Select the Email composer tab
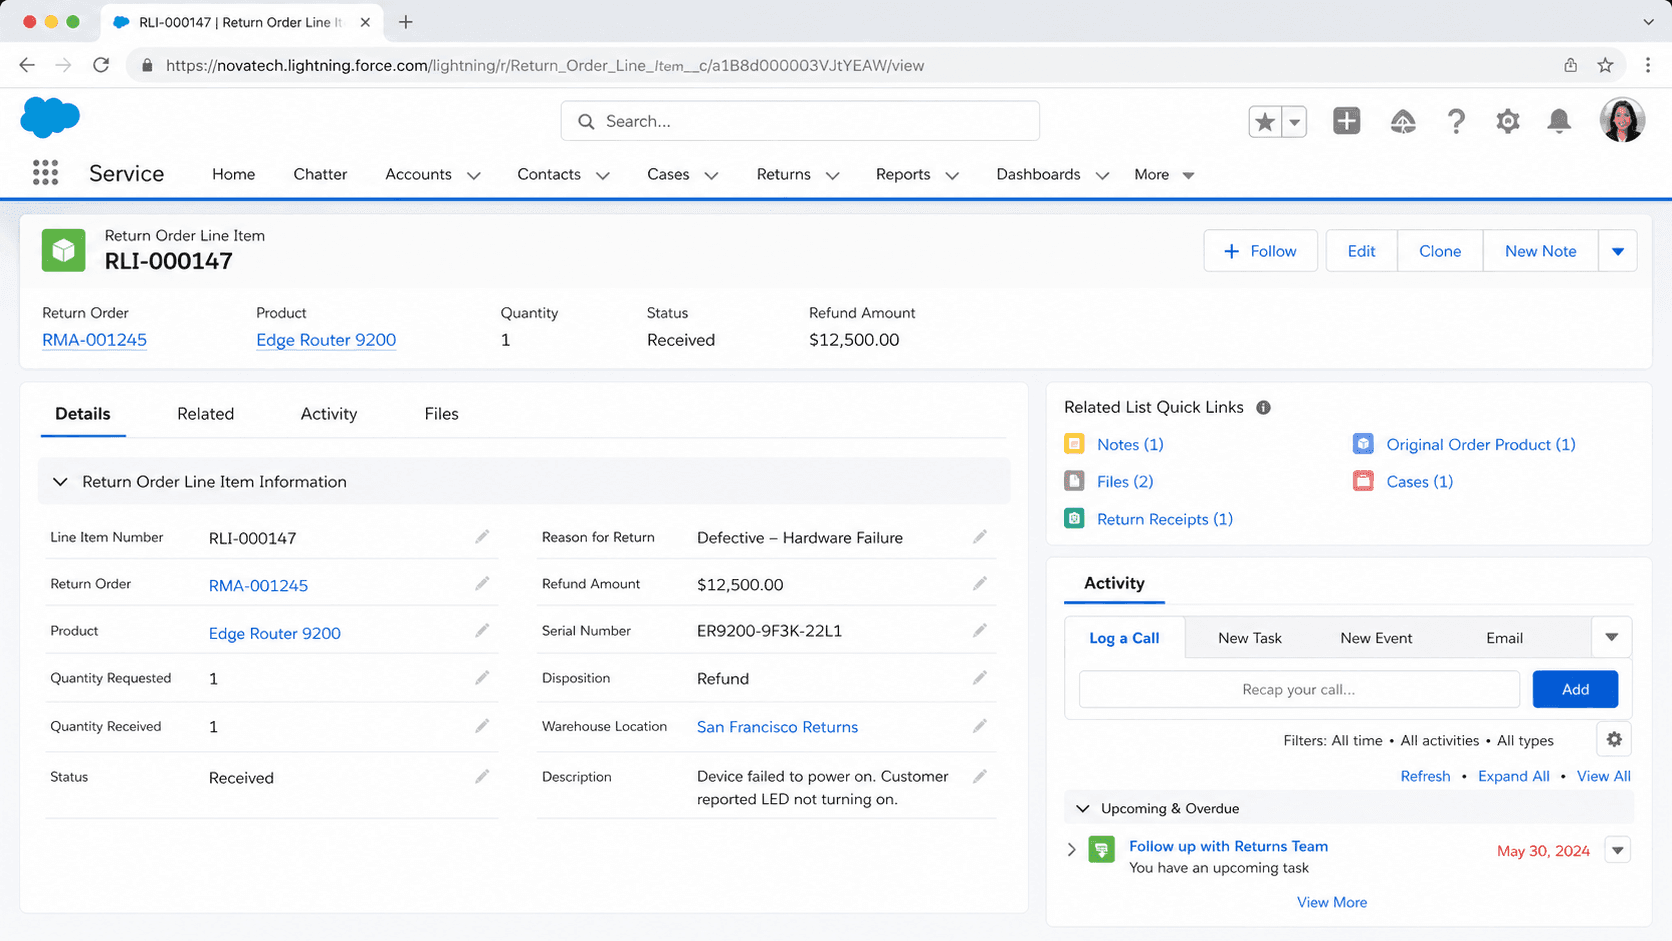 tap(1504, 638)
